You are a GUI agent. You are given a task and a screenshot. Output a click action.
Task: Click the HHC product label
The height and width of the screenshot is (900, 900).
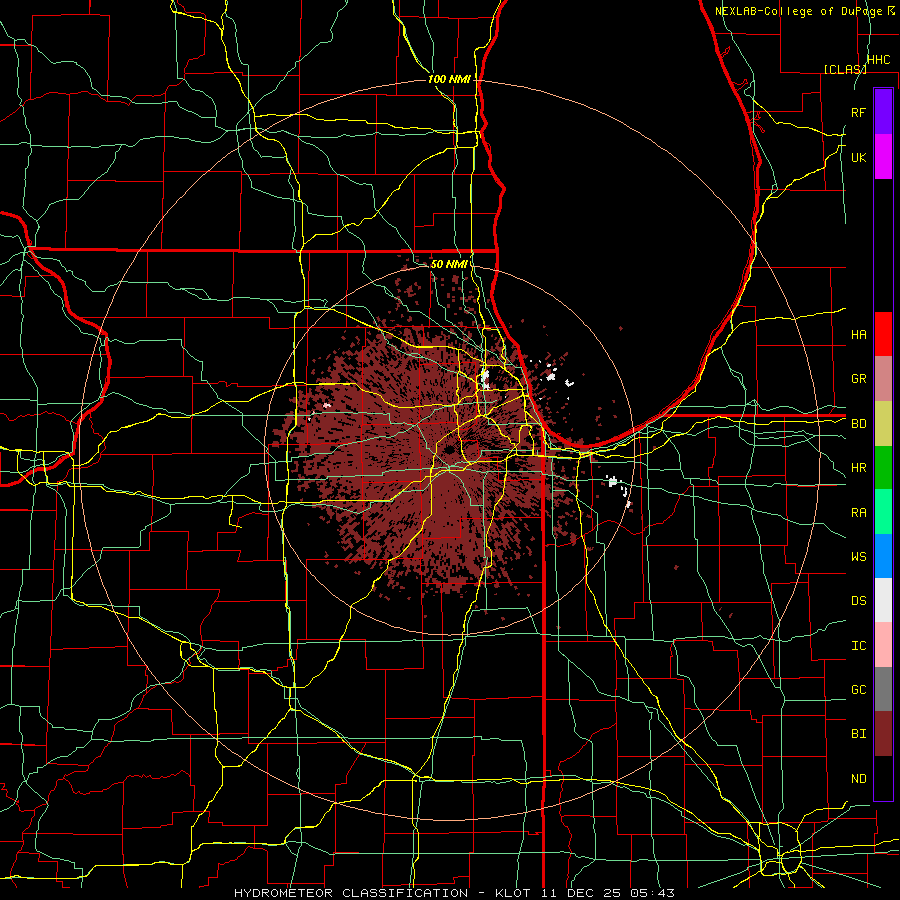click(x=878, y=60)
